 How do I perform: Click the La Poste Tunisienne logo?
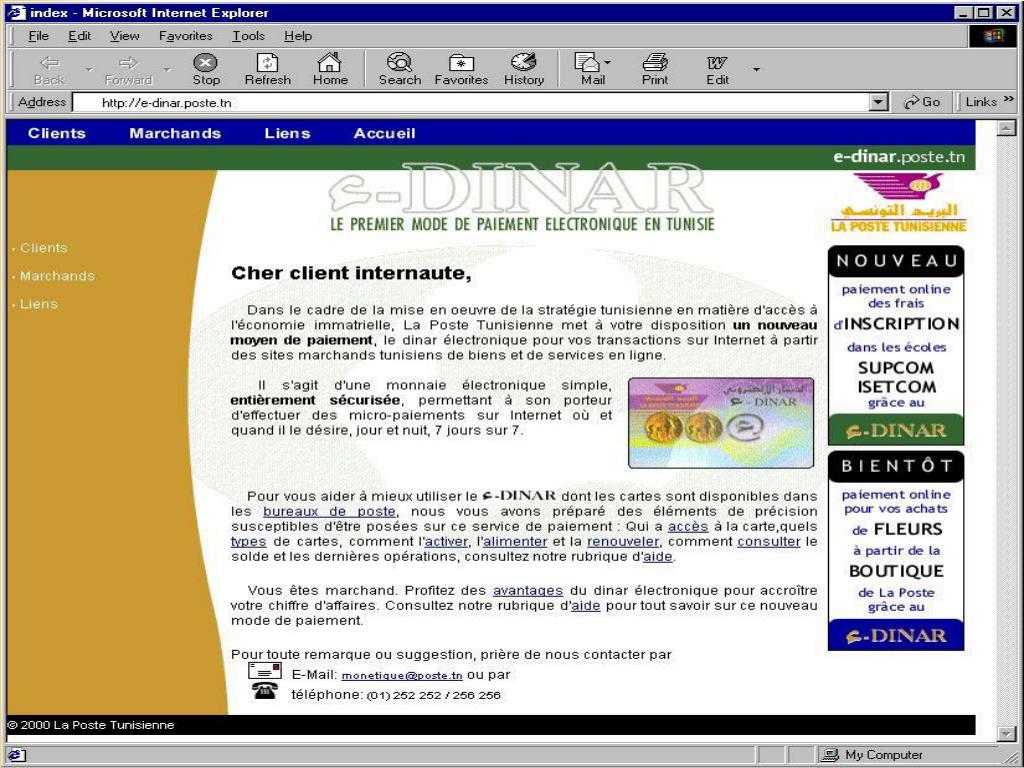(899, 203)
